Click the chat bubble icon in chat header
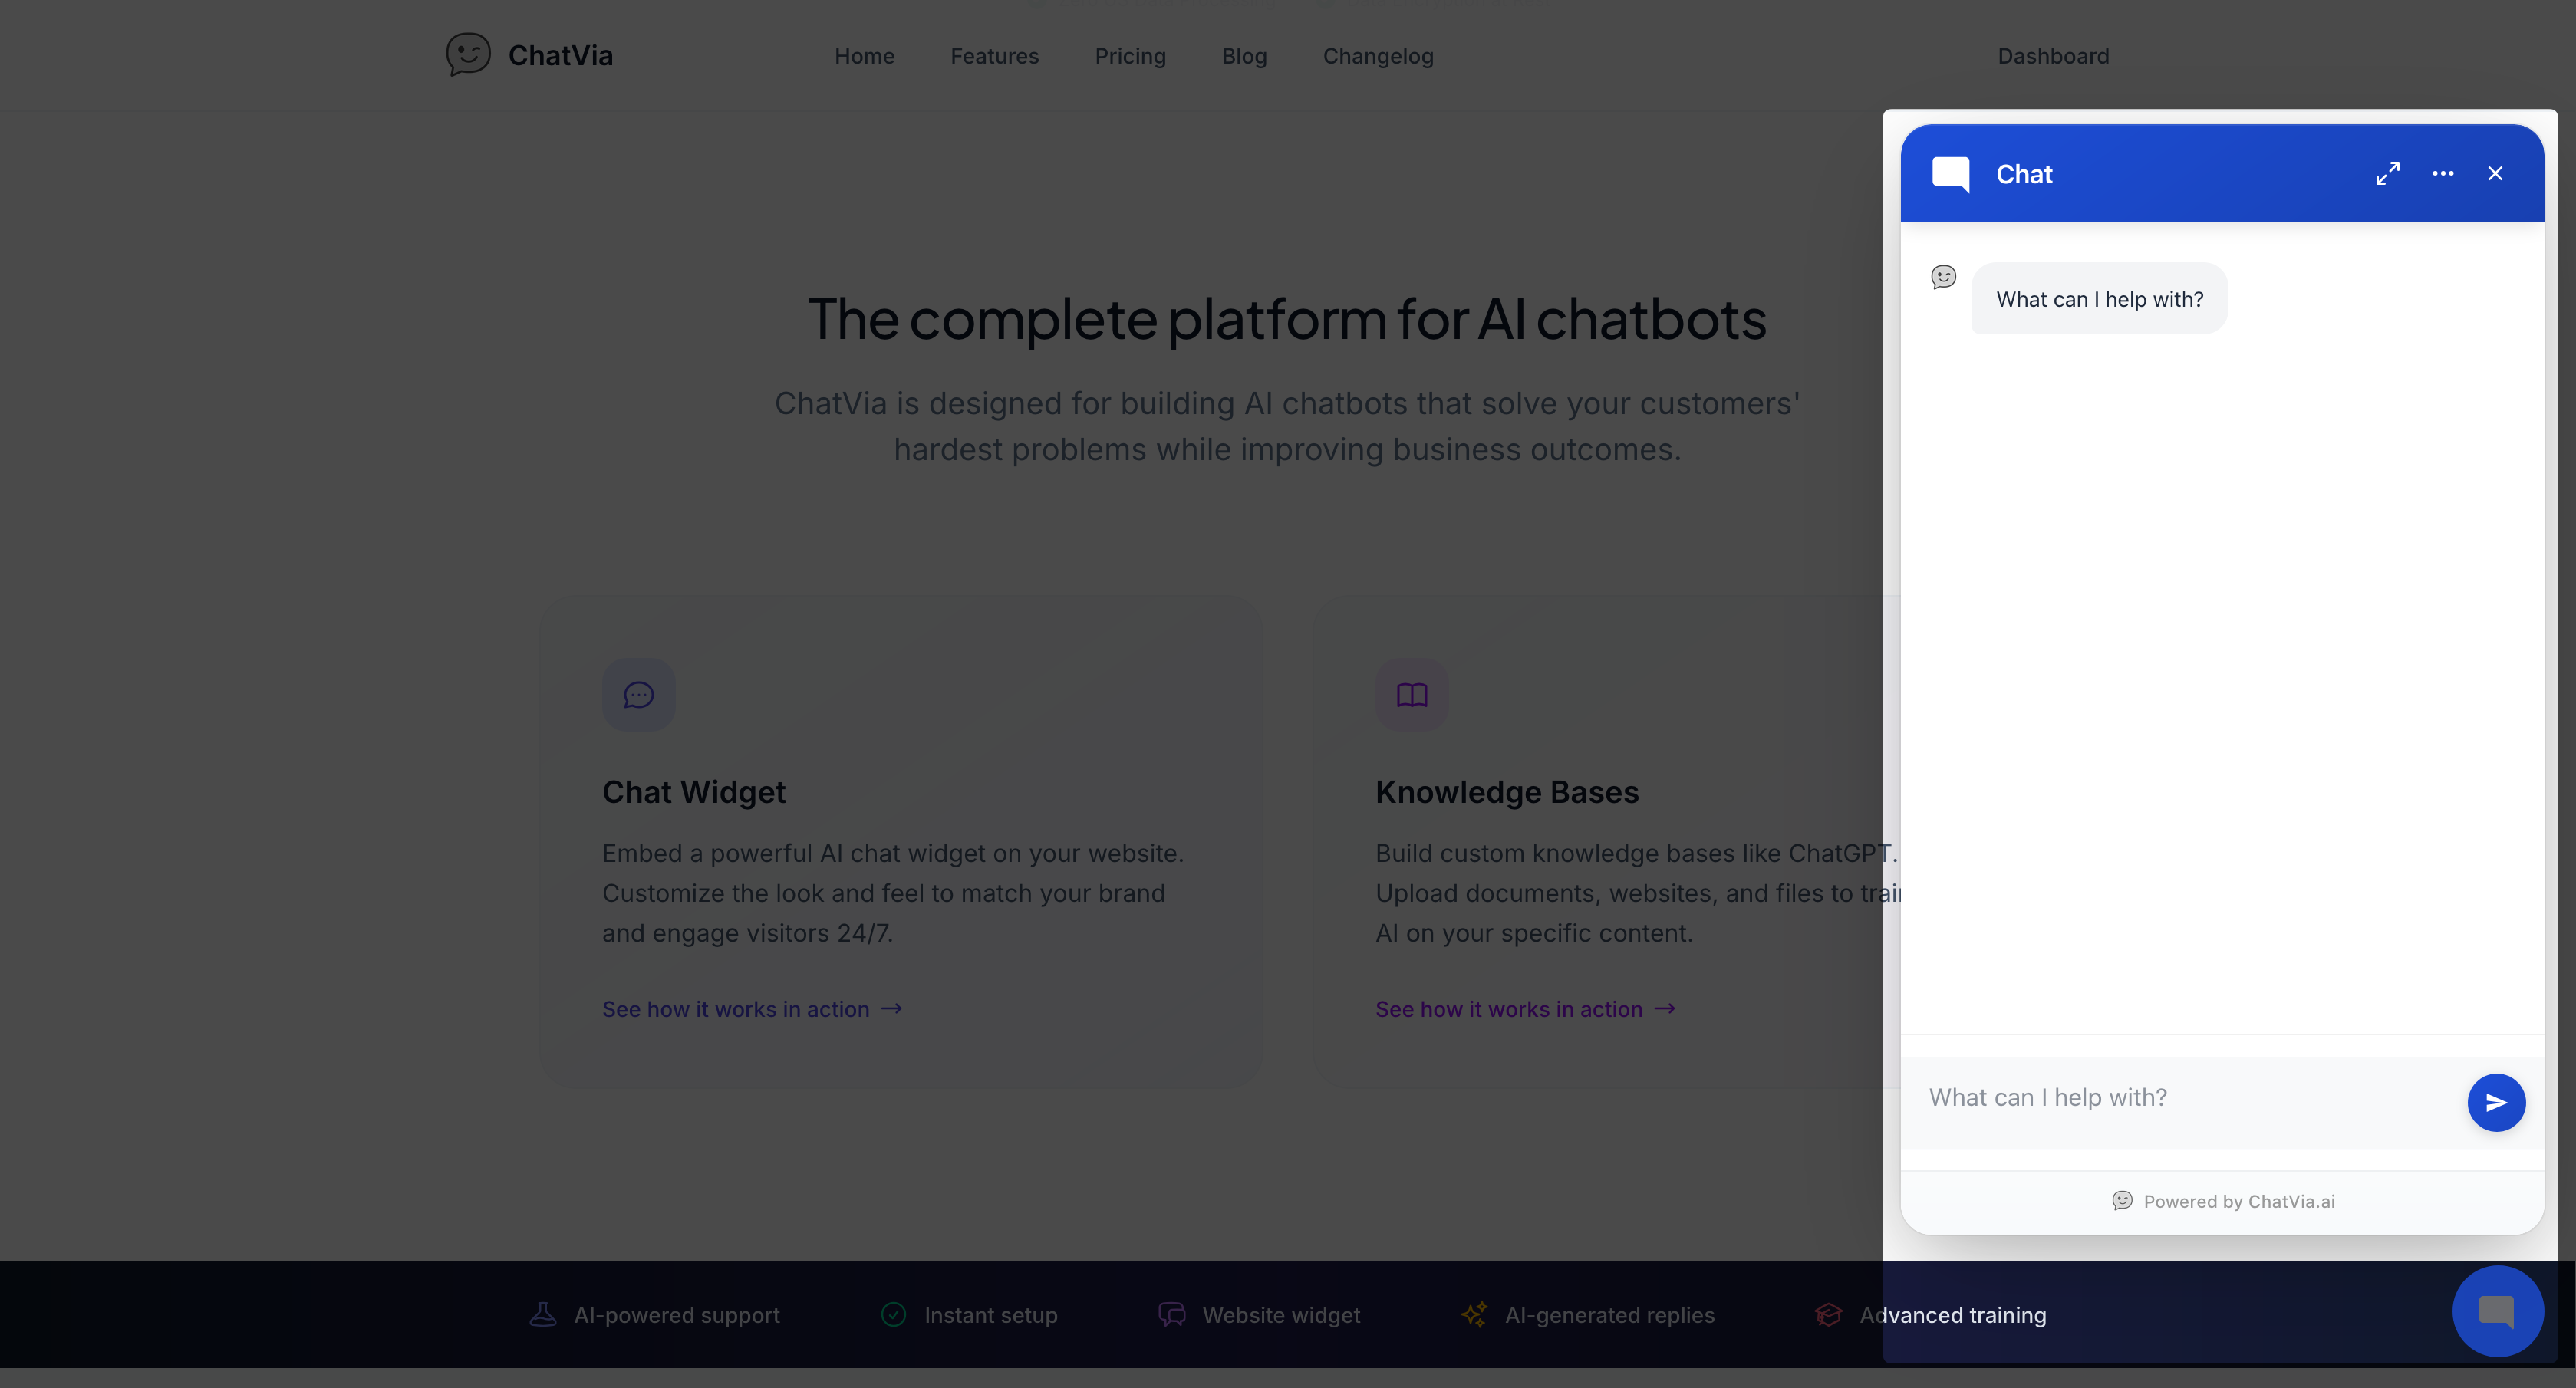Image resolution: width=2576 pixels, height=1388 pixels. pyautogui.click(x=1951, y=174)
